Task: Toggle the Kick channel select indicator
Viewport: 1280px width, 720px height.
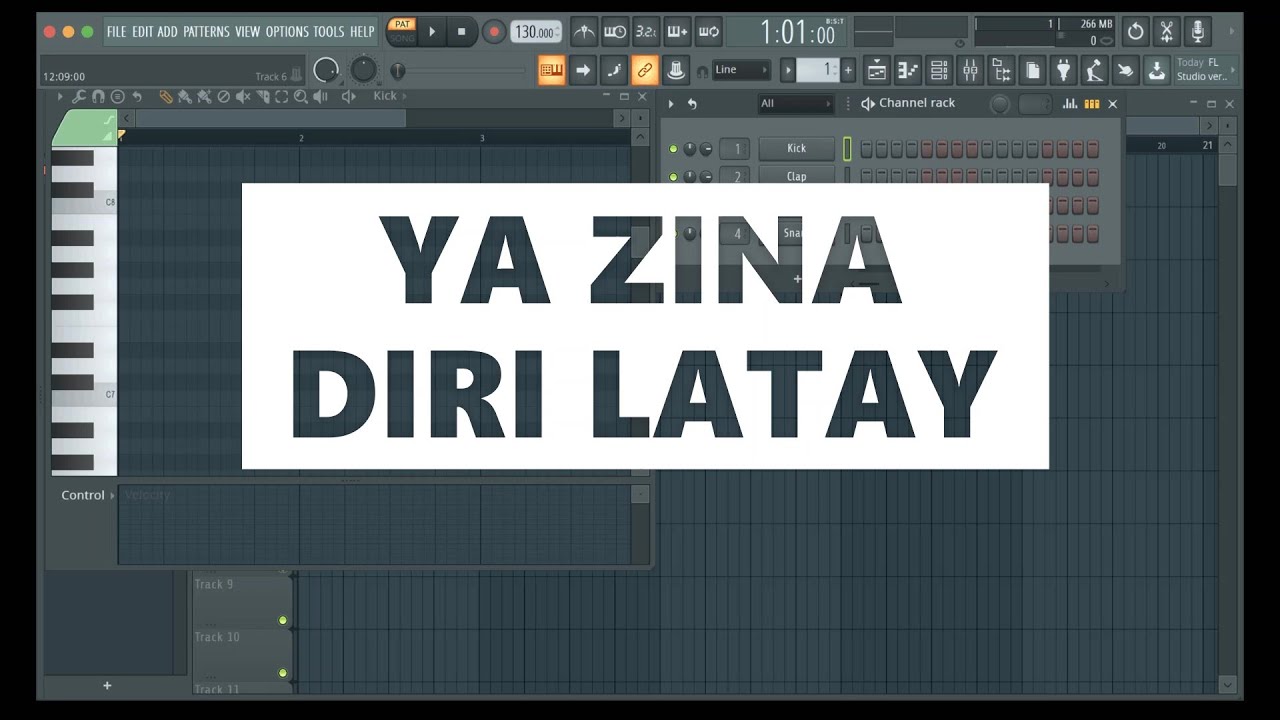Action: pos(847,149)
